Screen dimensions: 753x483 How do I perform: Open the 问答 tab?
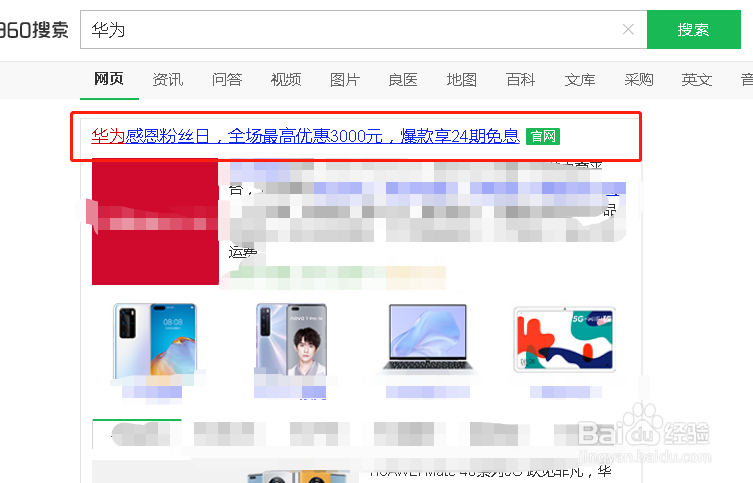[x=227, y=79]
